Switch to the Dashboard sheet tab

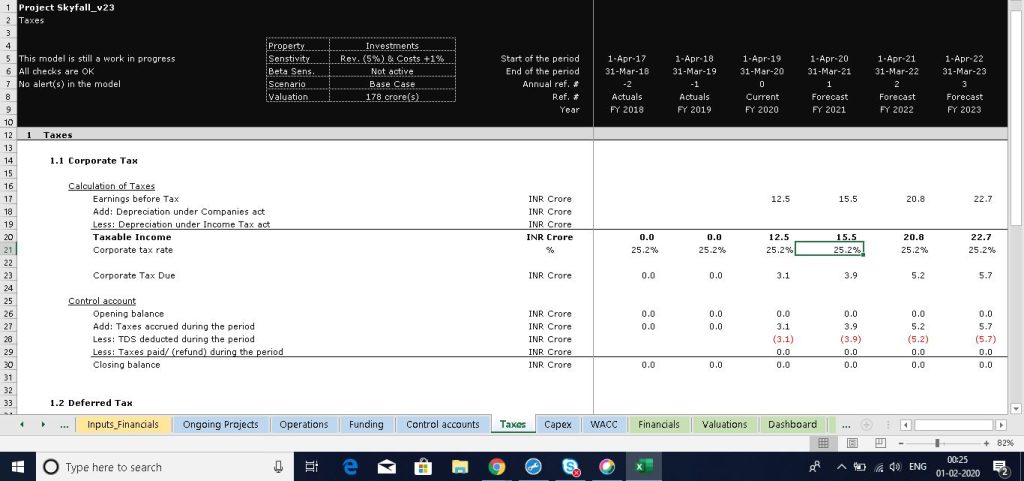(x=792, y=424)
